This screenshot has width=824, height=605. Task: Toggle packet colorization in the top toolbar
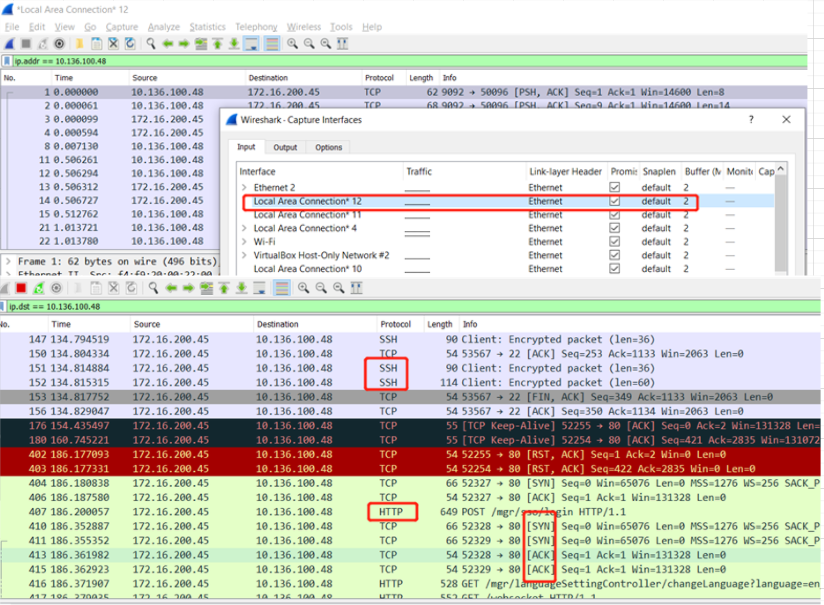tap(272, 44)
